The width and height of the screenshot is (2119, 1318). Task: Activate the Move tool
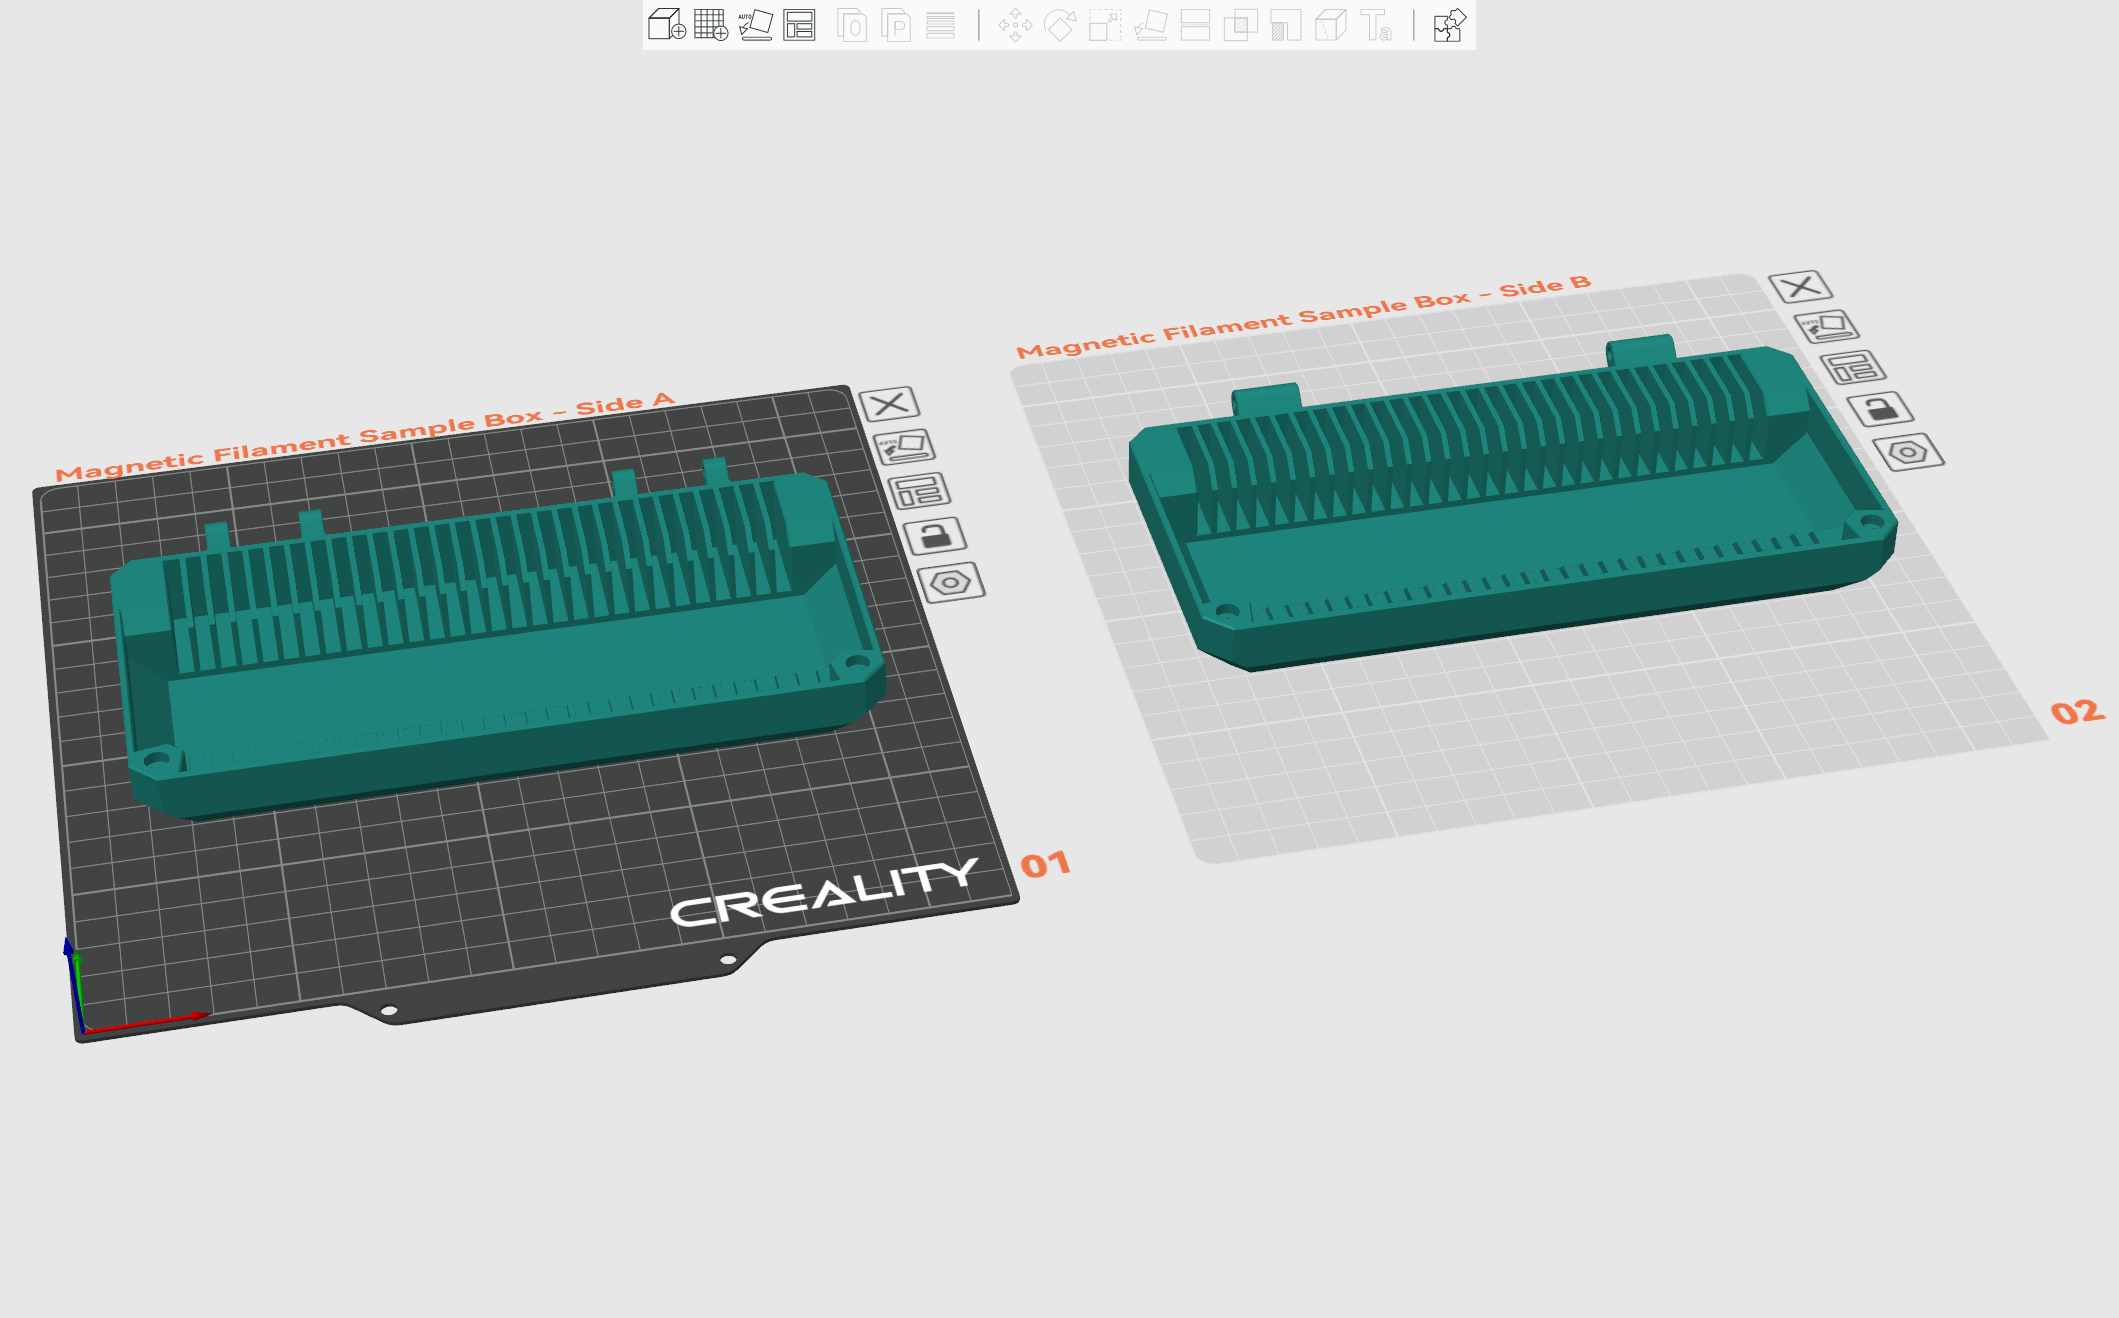(x=1015, y=24)
